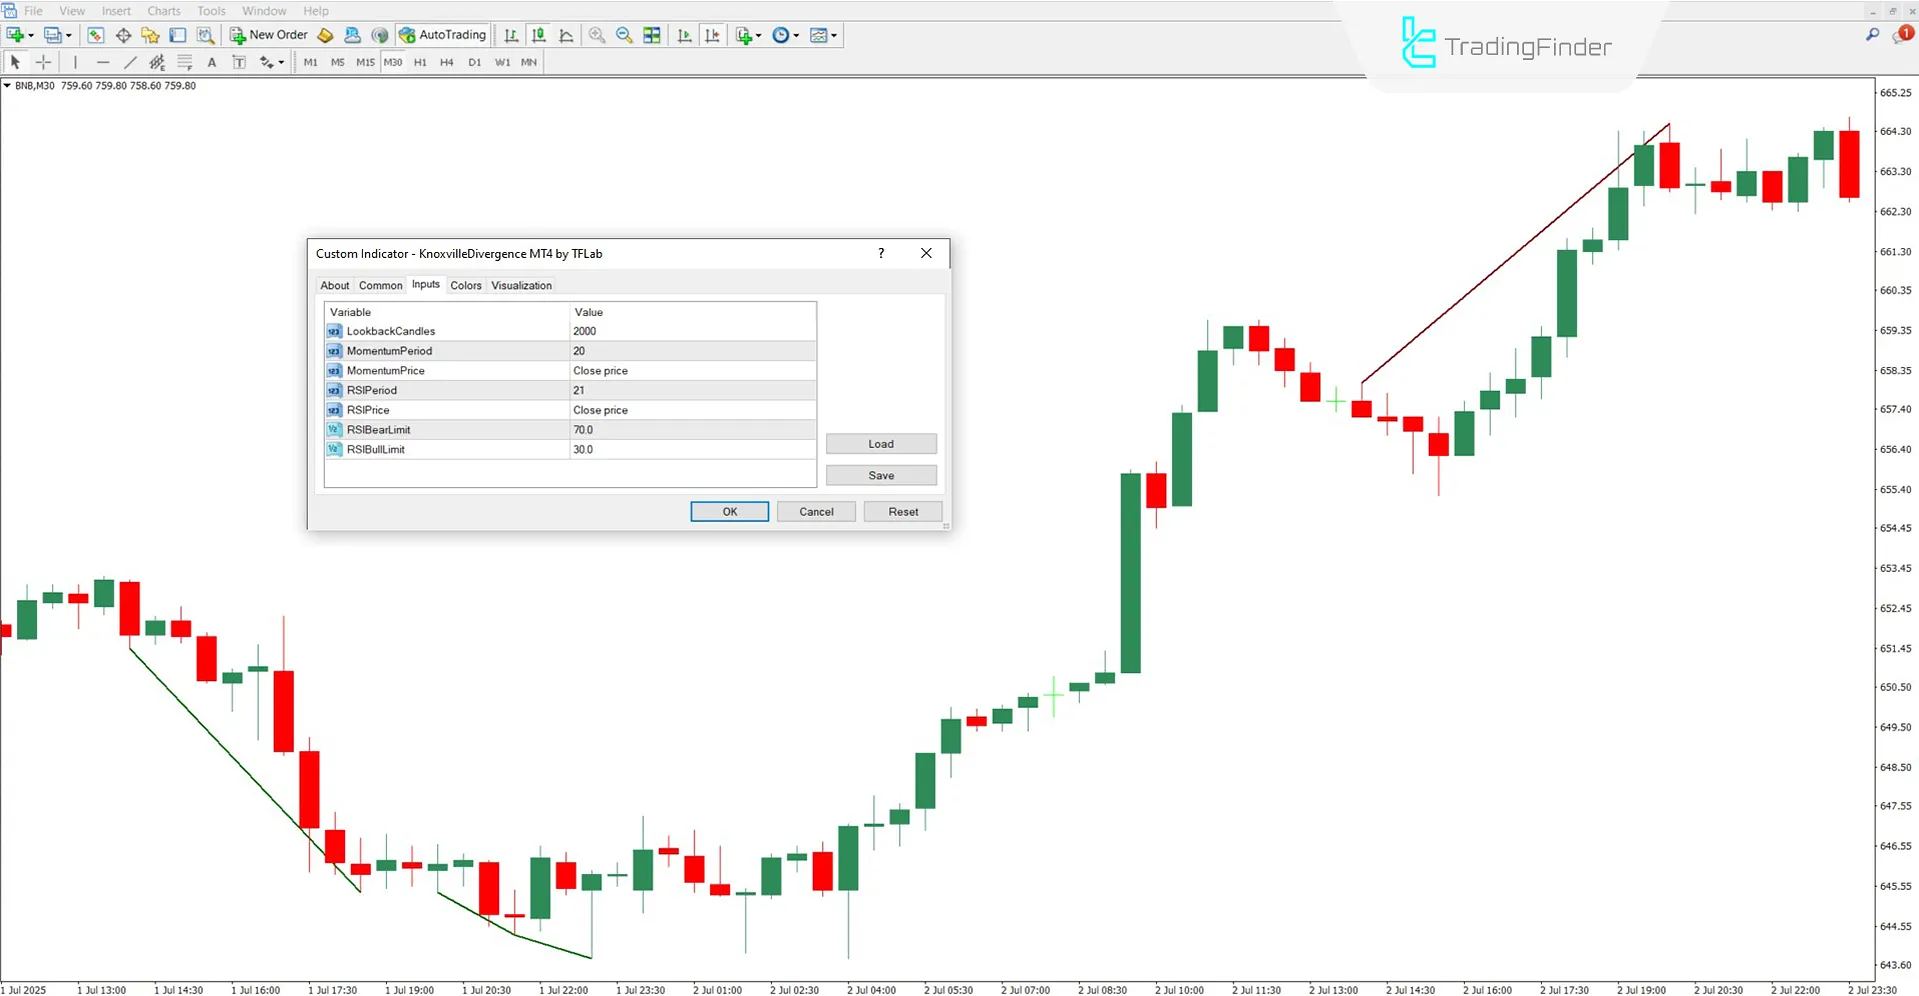This screenshot has height=996, width=1919.
Task: Switch to the Colors tab
Action: pos(465,285)
